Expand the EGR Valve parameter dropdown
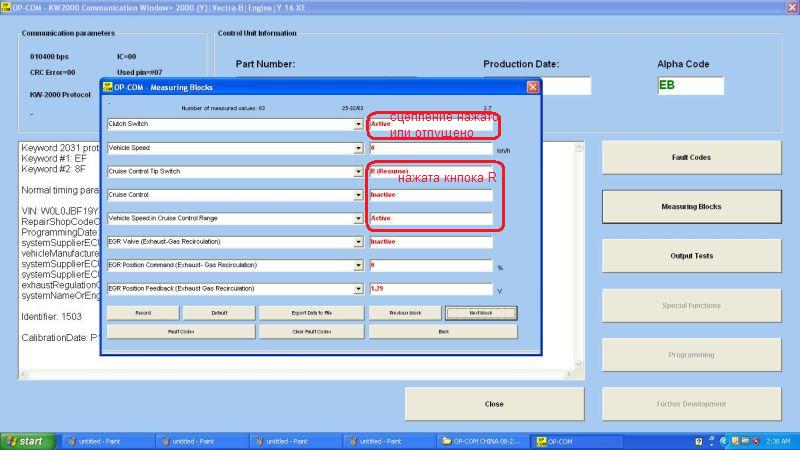Viewport: 800px width, 450px height. pyautogui.click(x=358, y=242)
